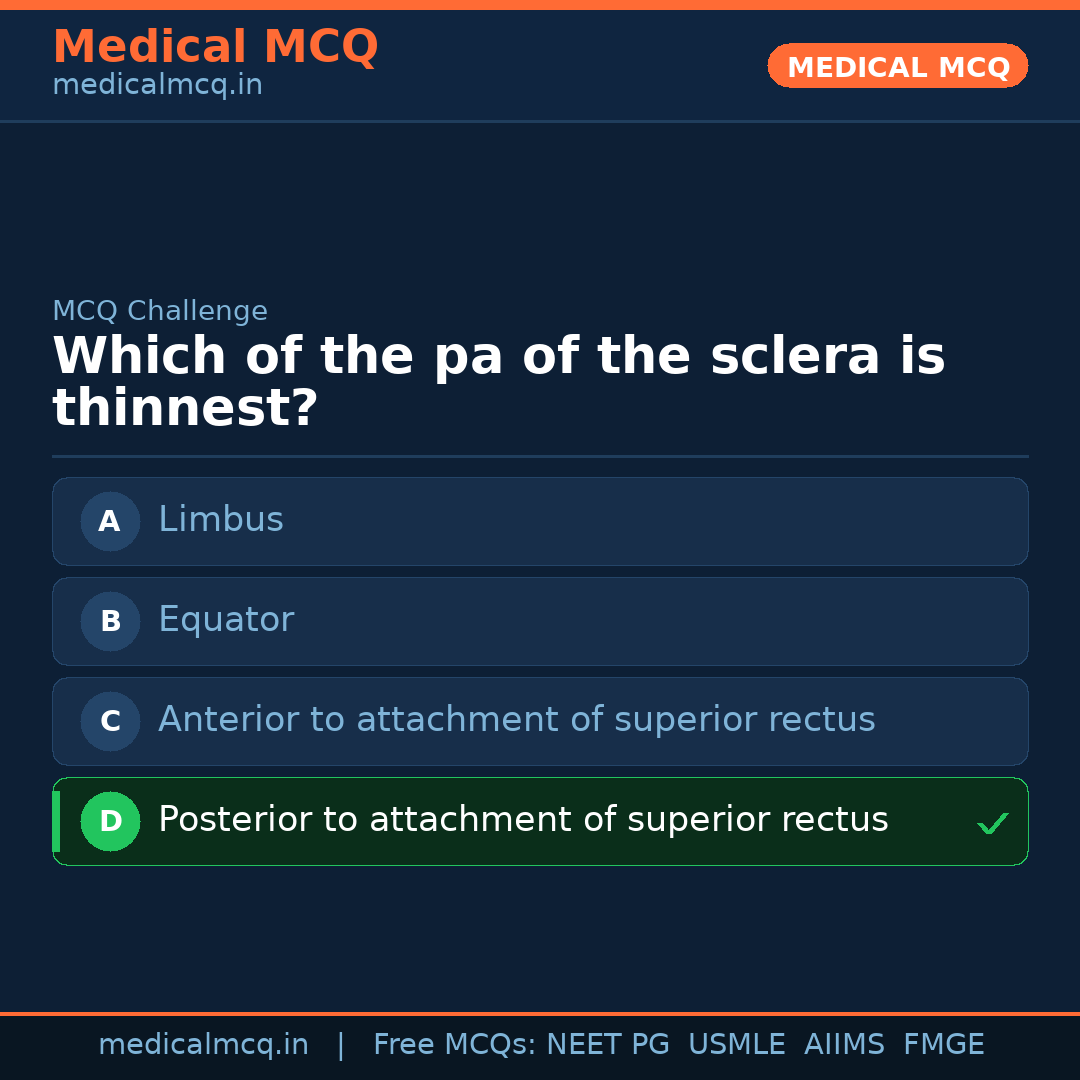
Task: Select the circular B badge icon
Action: (110, 621)
